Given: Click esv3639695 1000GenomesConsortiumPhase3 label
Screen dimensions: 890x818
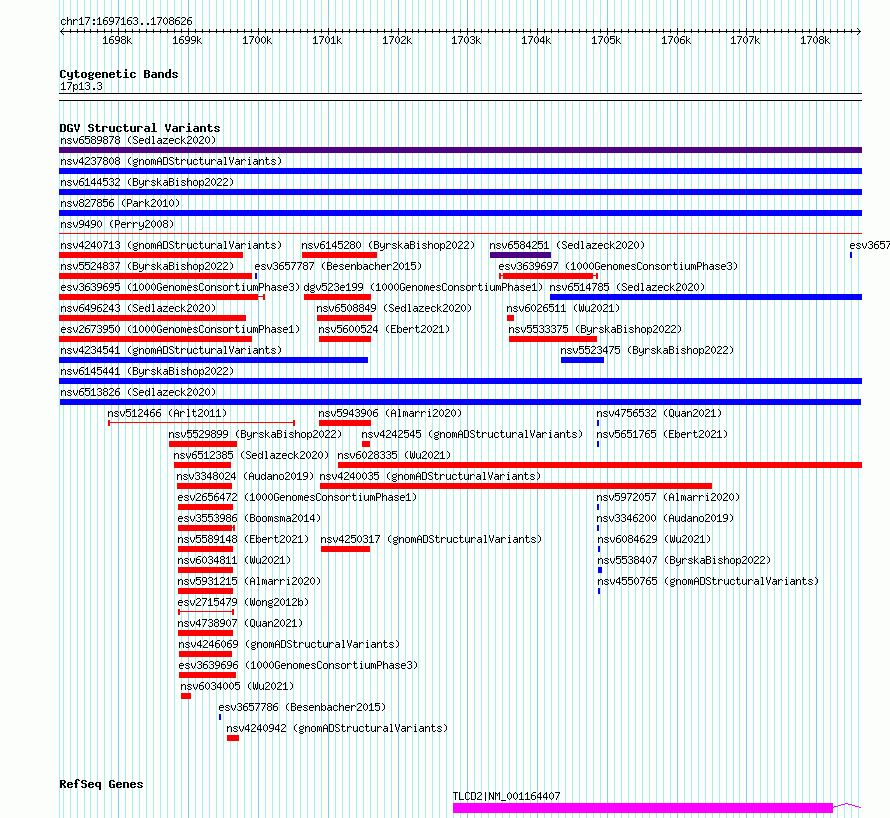Looking at the screenshot, I should [x=180, y=287].
